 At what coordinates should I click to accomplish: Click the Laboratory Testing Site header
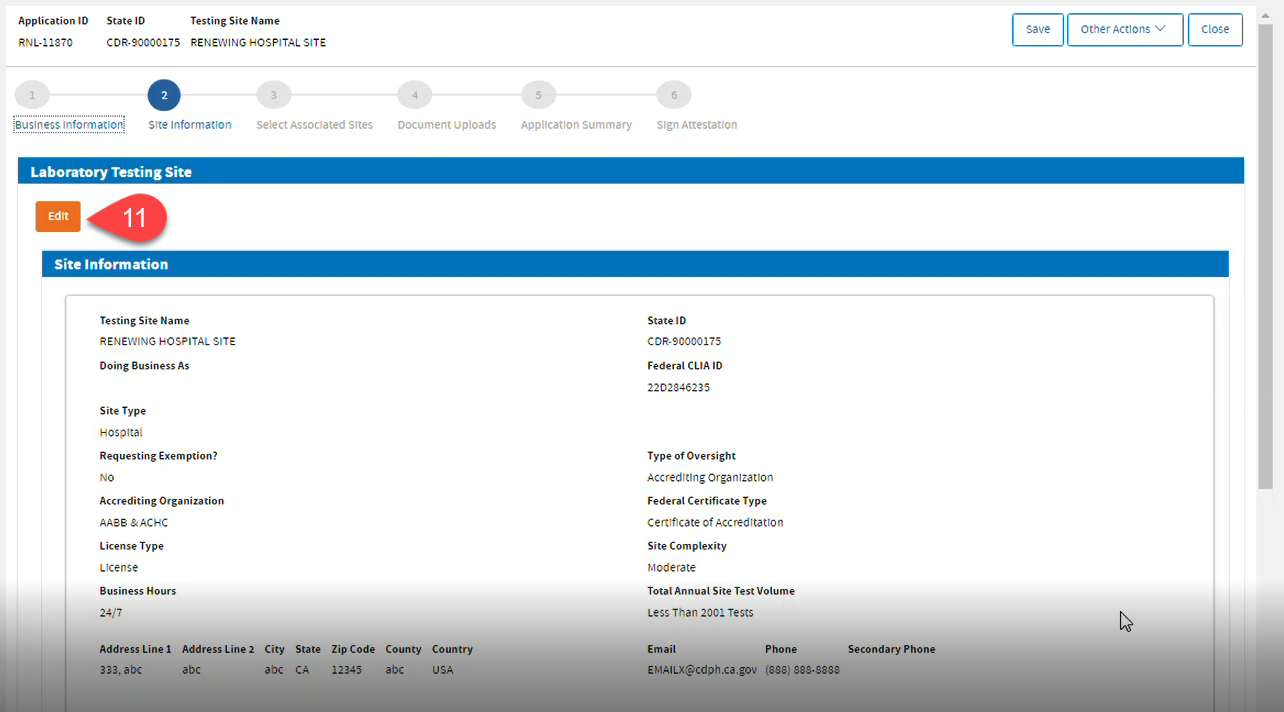631,171
